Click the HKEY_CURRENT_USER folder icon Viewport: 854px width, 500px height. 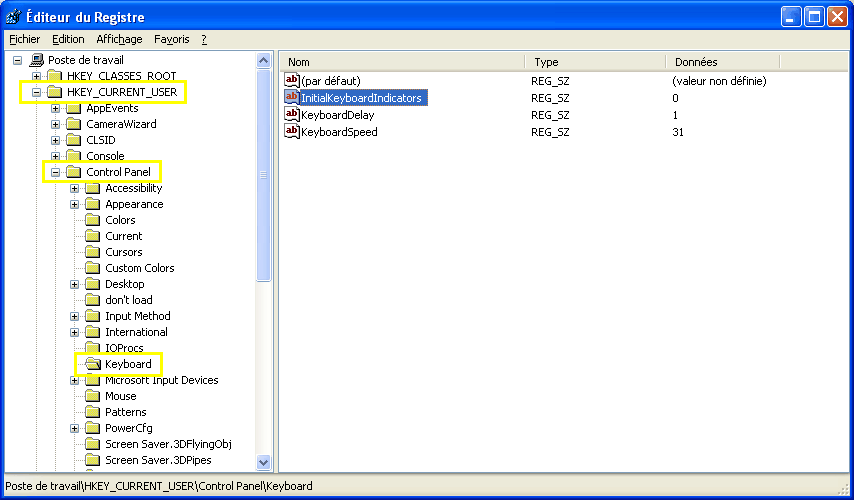54,92
